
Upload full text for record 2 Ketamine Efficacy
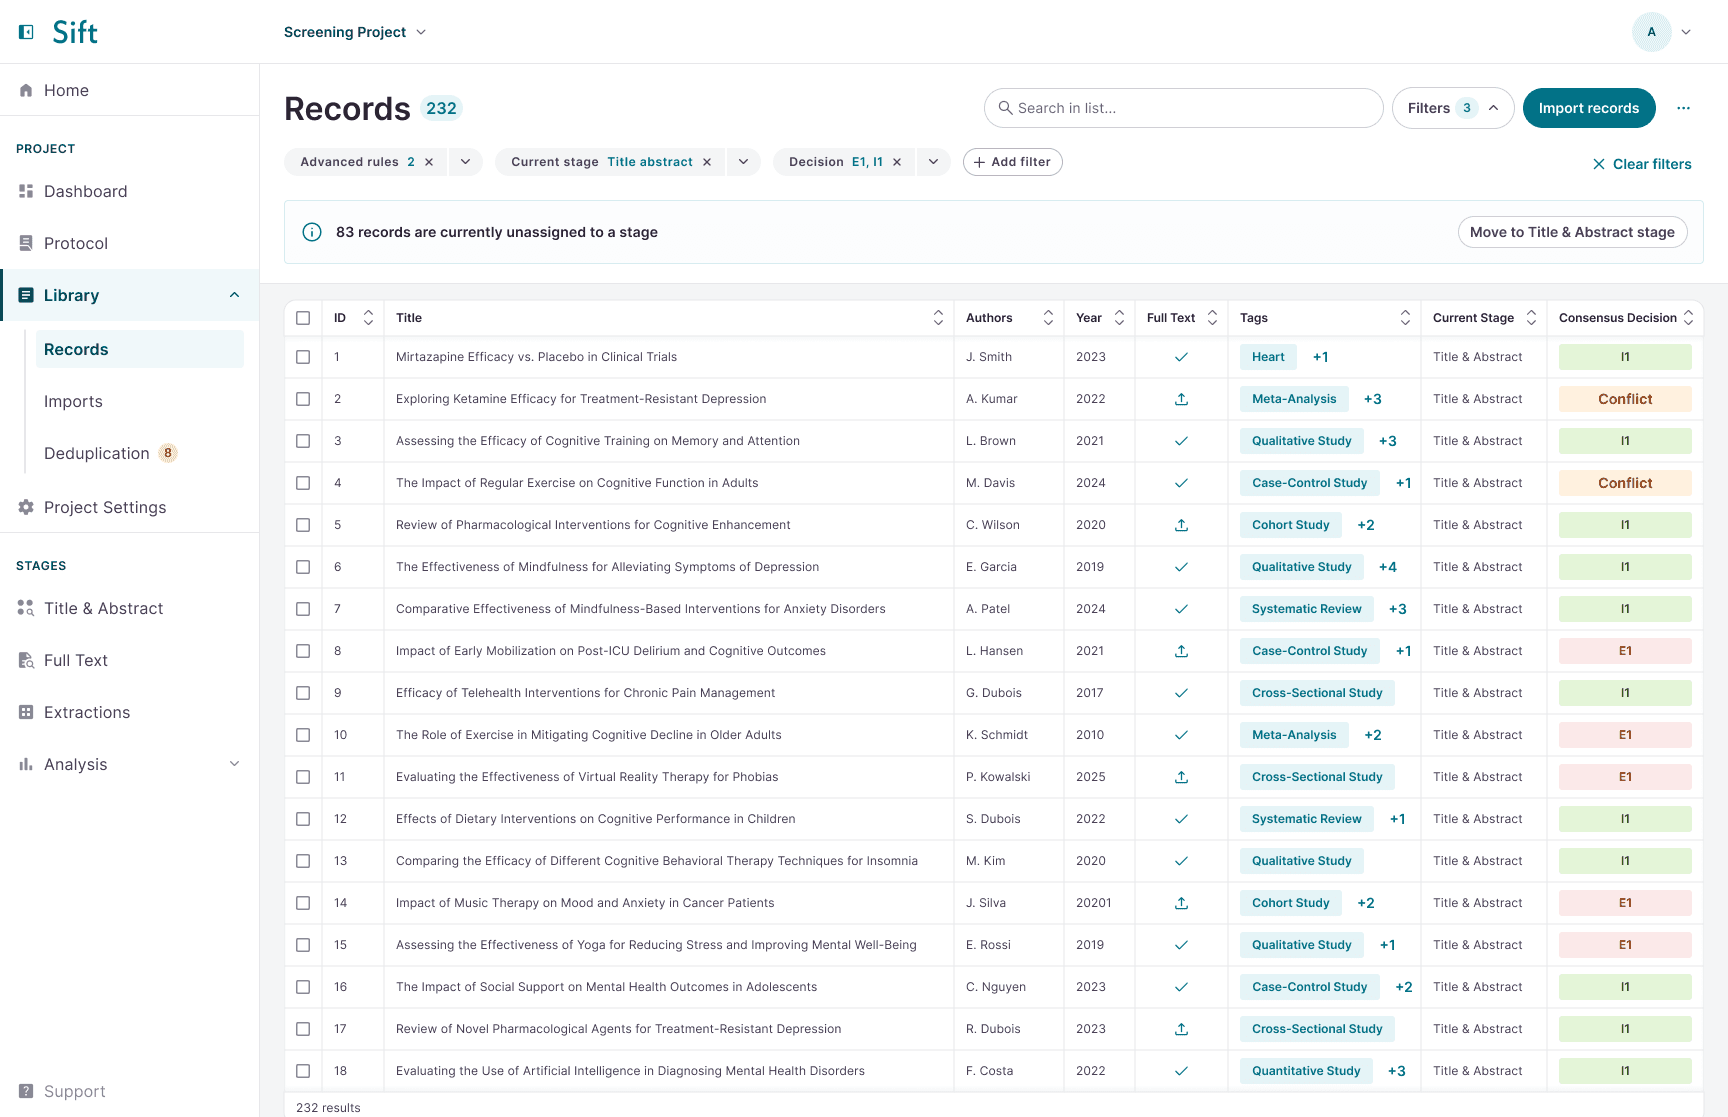pos(1181,399)
